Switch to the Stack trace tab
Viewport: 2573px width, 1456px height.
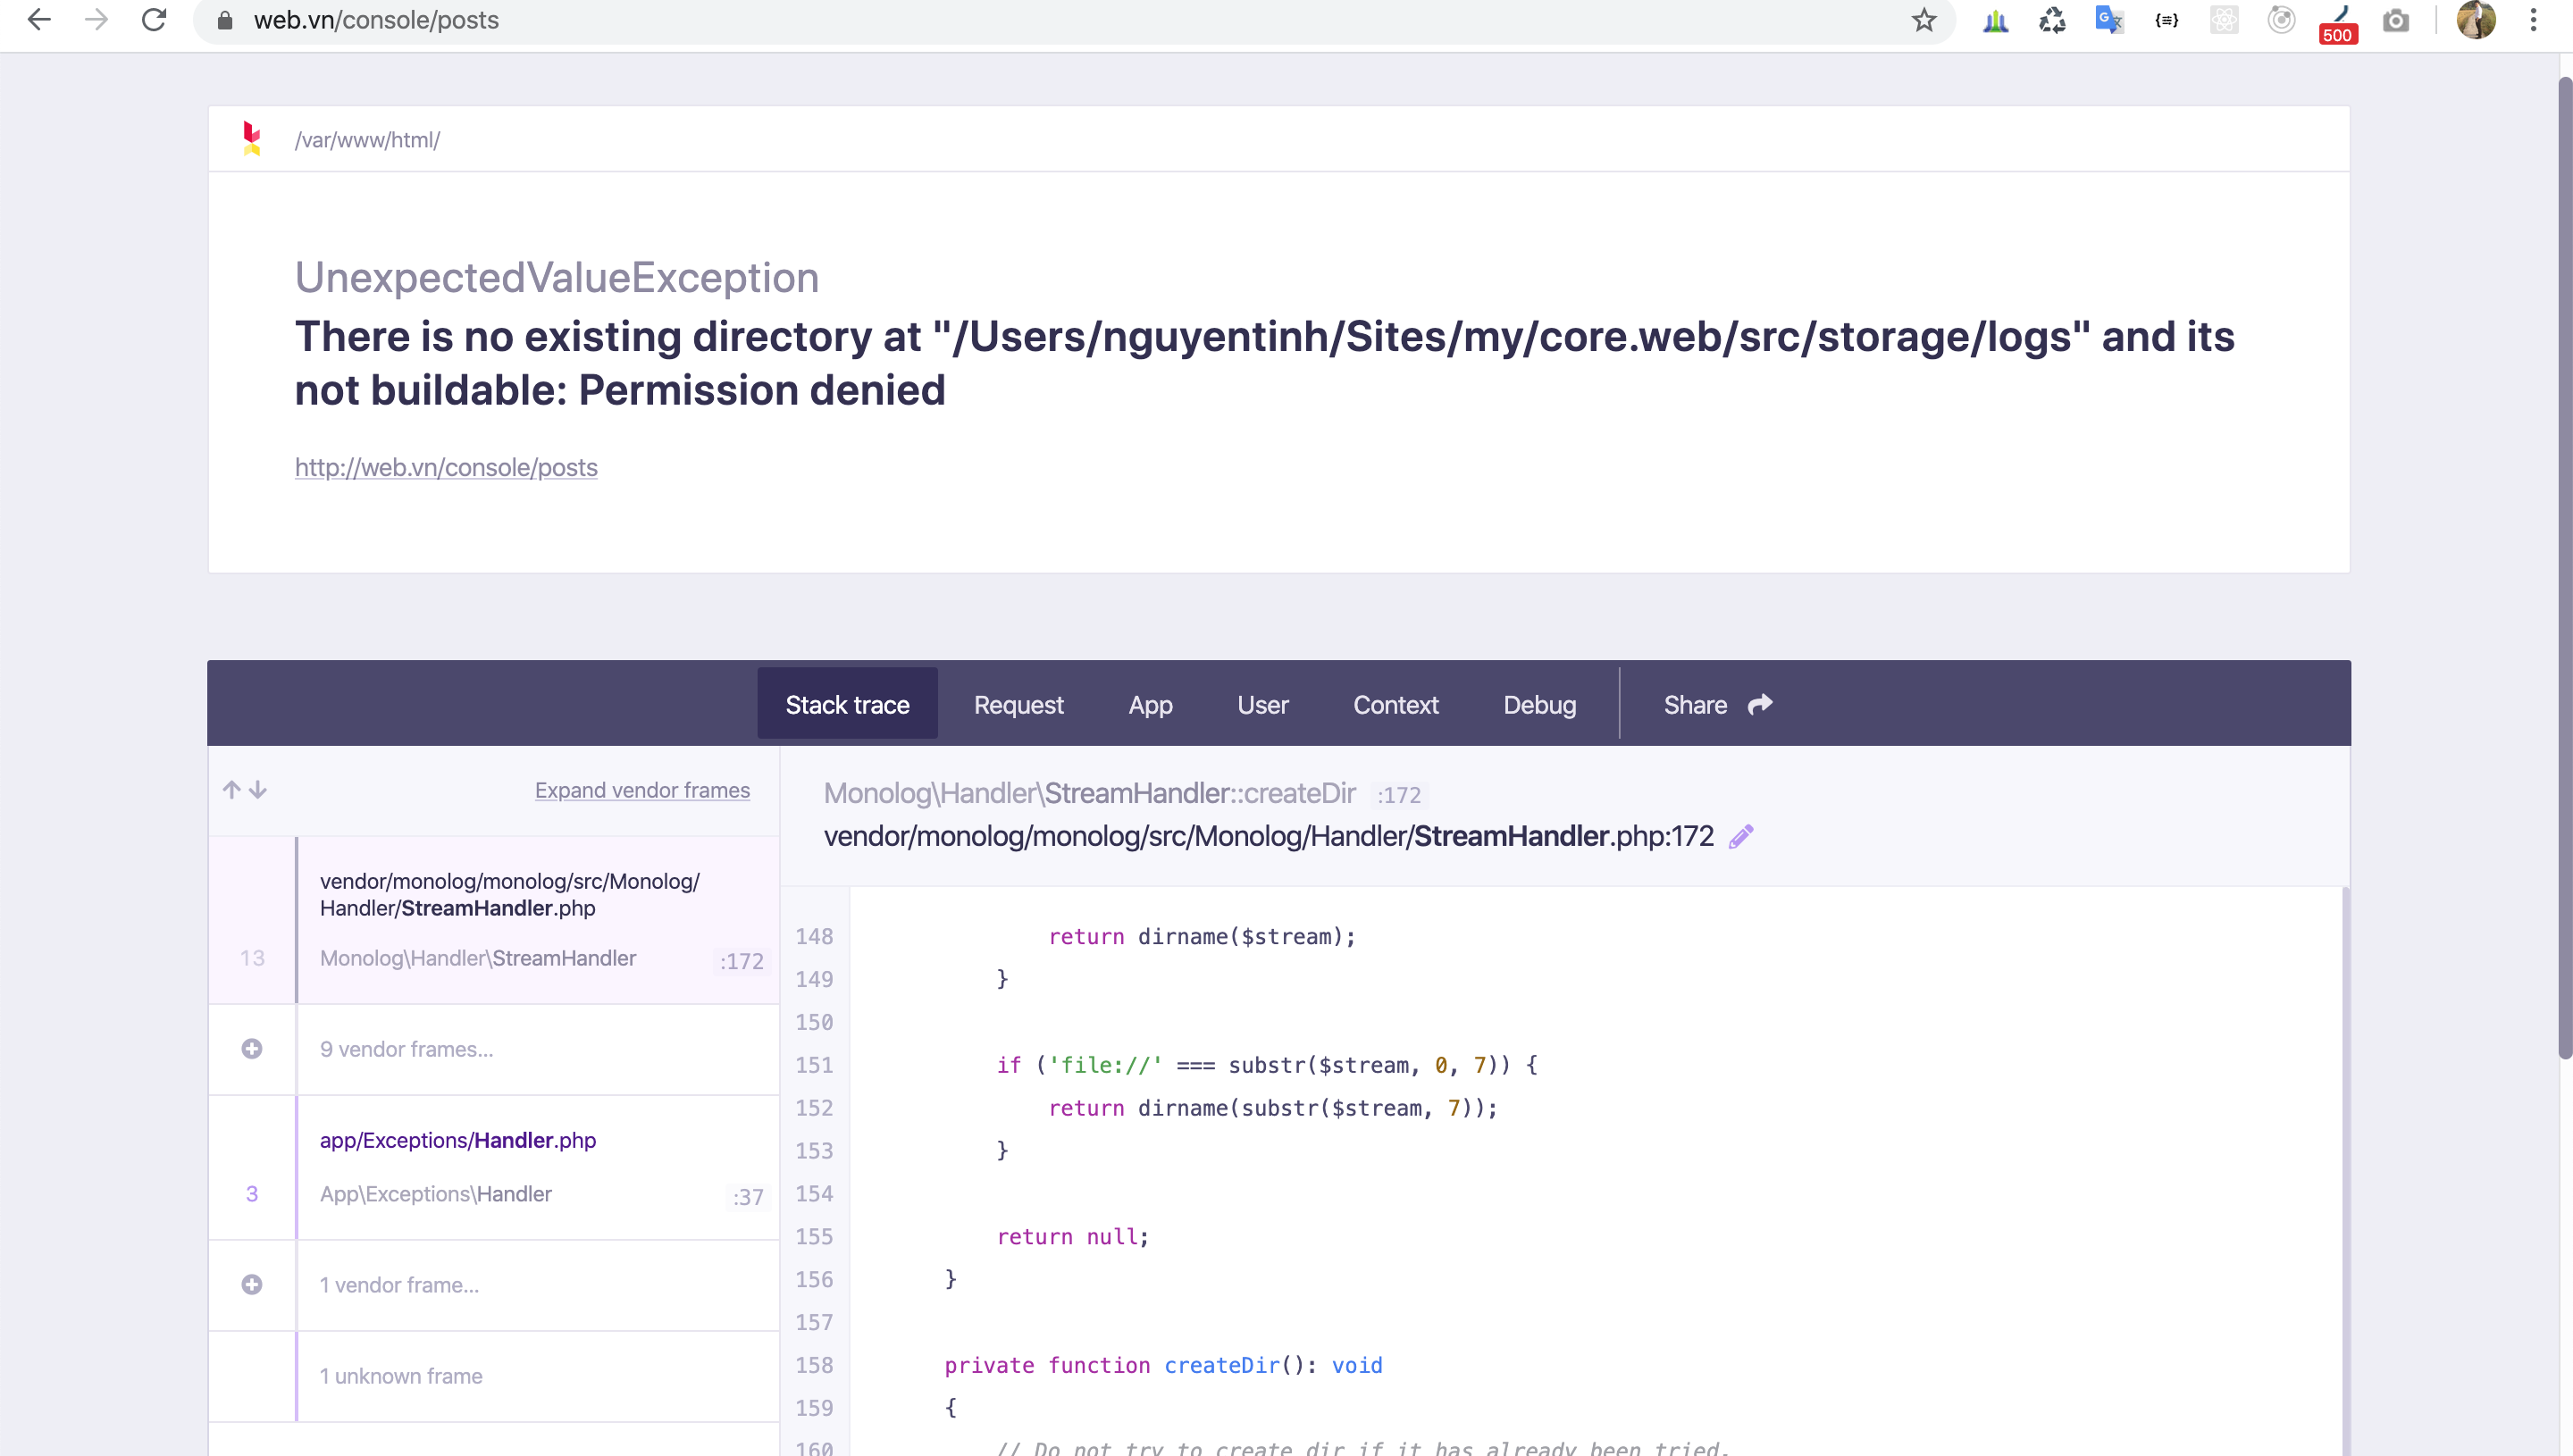click(847, 704)
